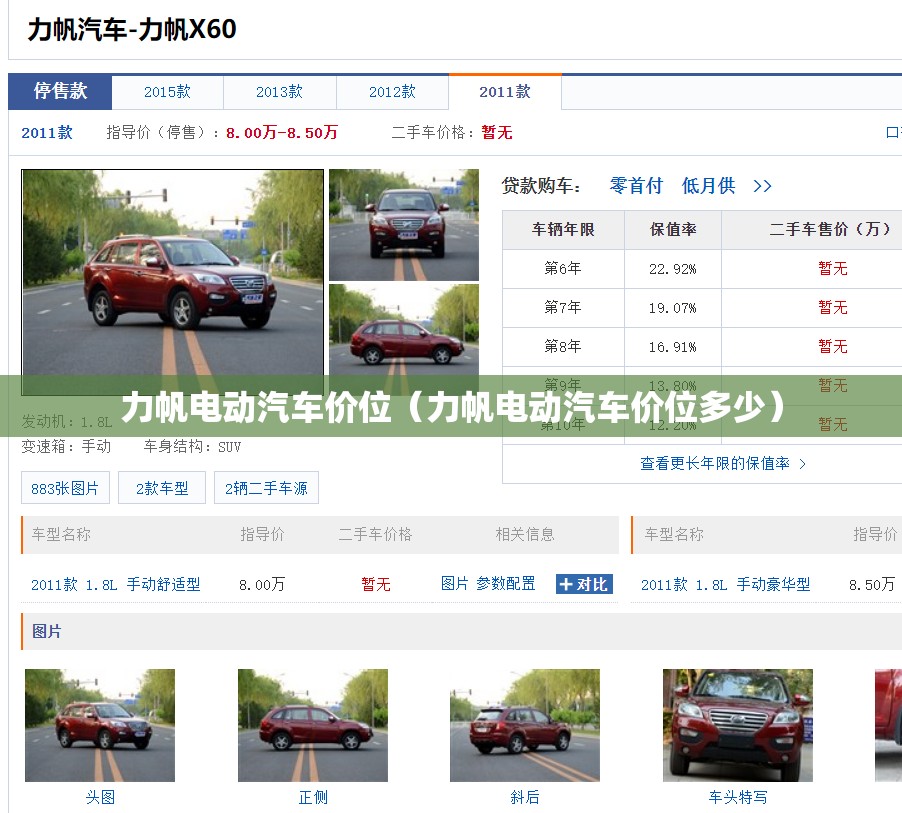Open 2011款 1.8L 手动舒适型 model link
The height and width of the screenshot is (813, 902).
click(x=116, y=585)
